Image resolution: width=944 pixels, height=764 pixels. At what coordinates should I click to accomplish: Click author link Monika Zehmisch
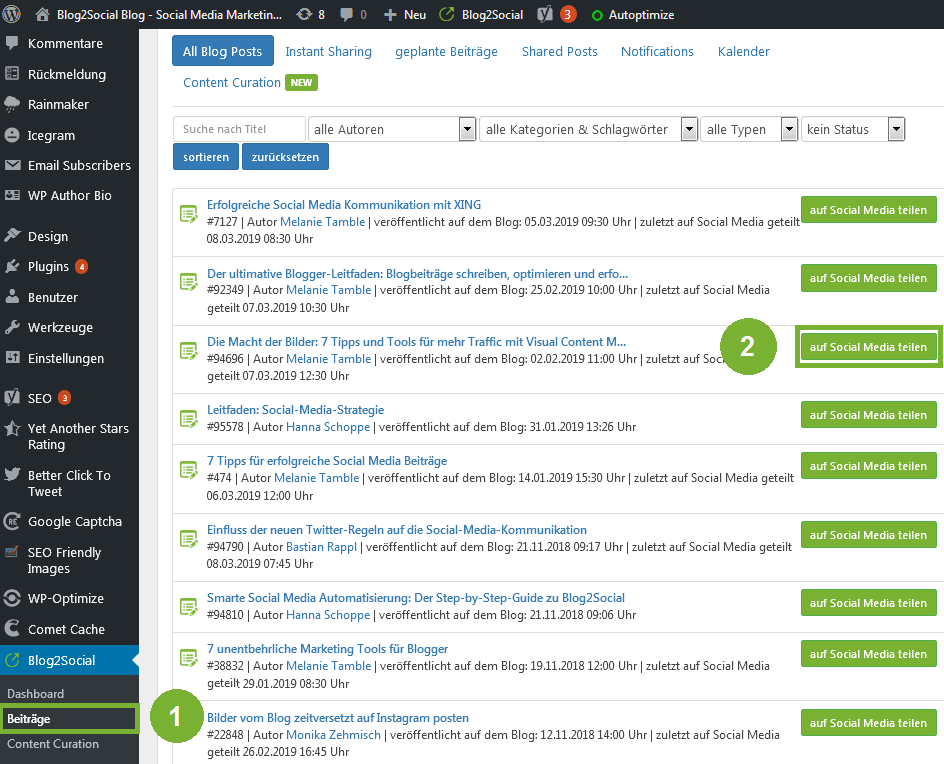pos(334,734)
